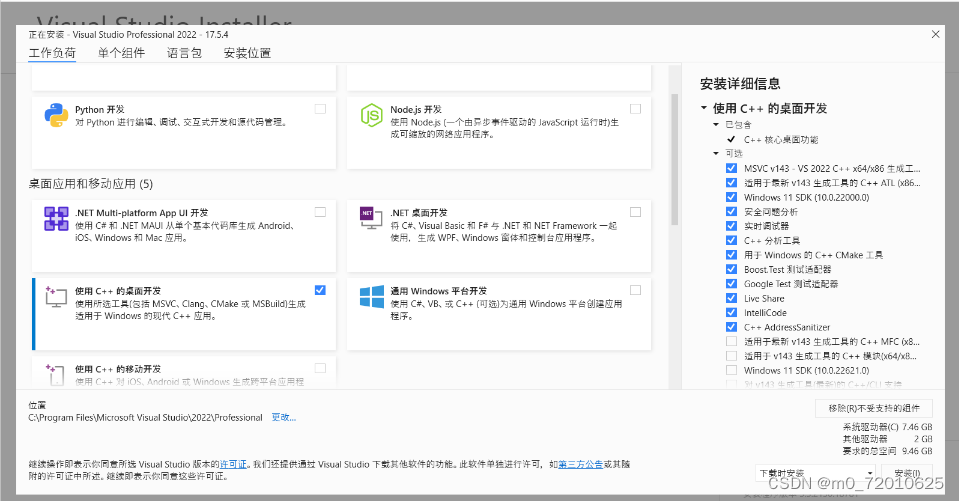This screenshot has height=501, width=959.
Task: Uncheck the C++ ATL for v143 option
Action: pyautogui.click(x=731, y=182)
